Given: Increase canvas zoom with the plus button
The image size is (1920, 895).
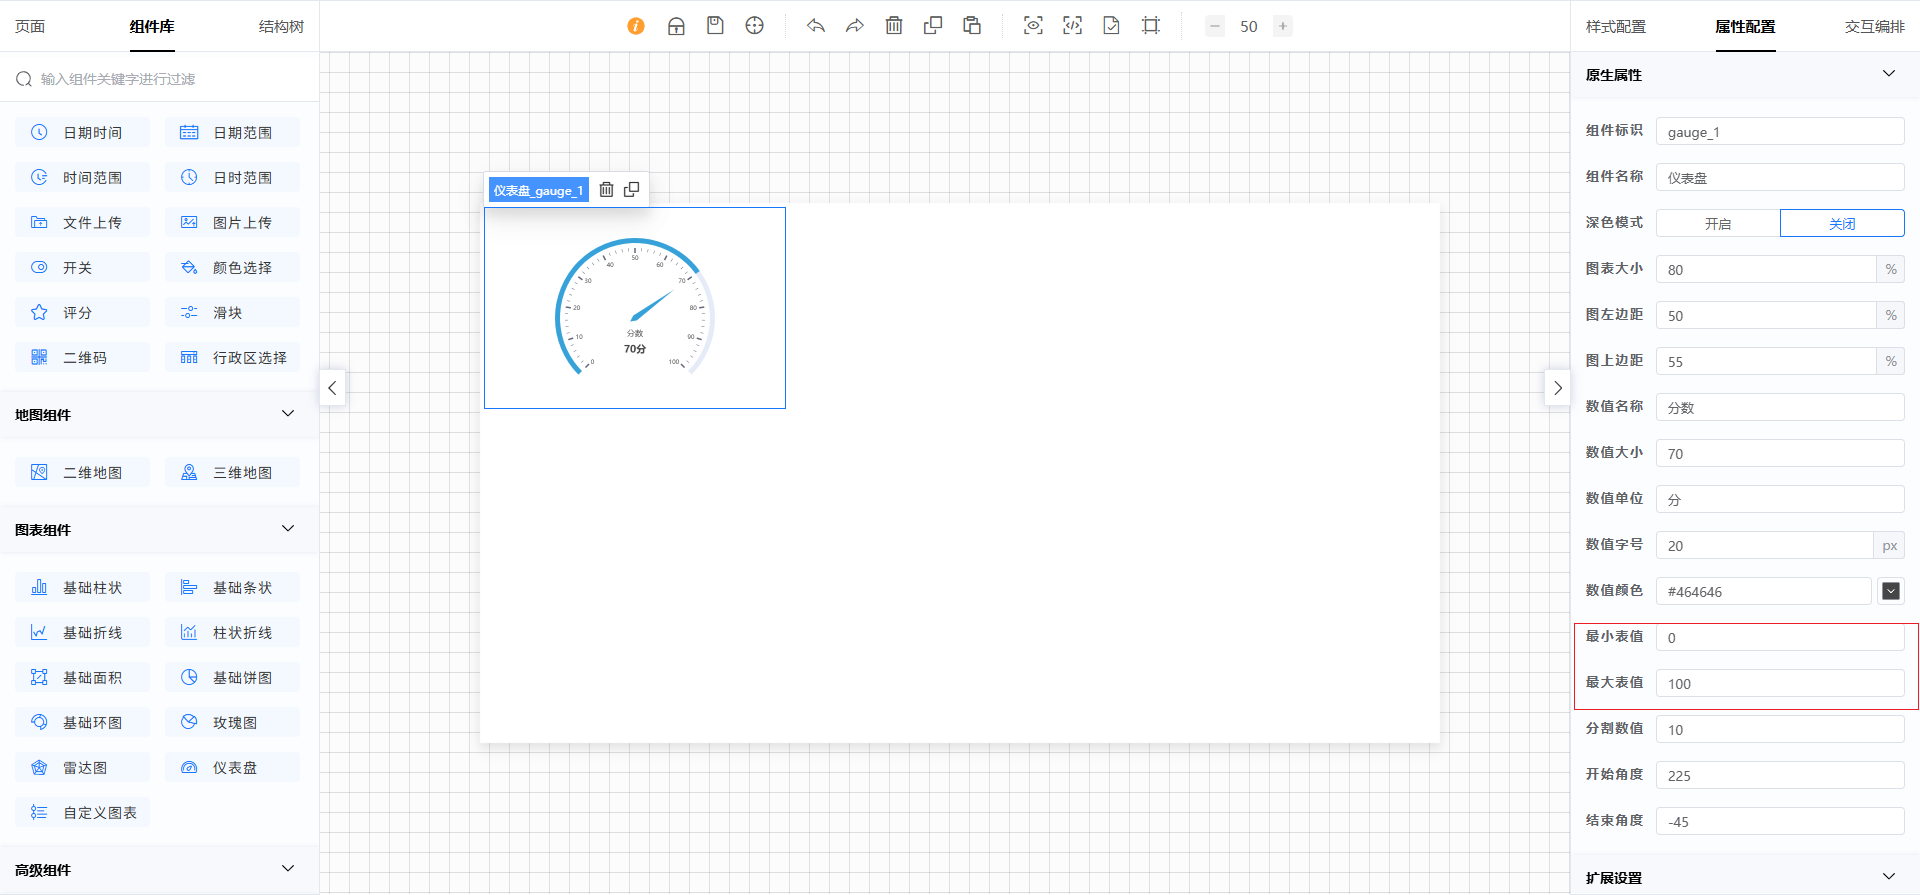Looking at the screenshot, I should pyautogui.click(x=1283, y=26).
